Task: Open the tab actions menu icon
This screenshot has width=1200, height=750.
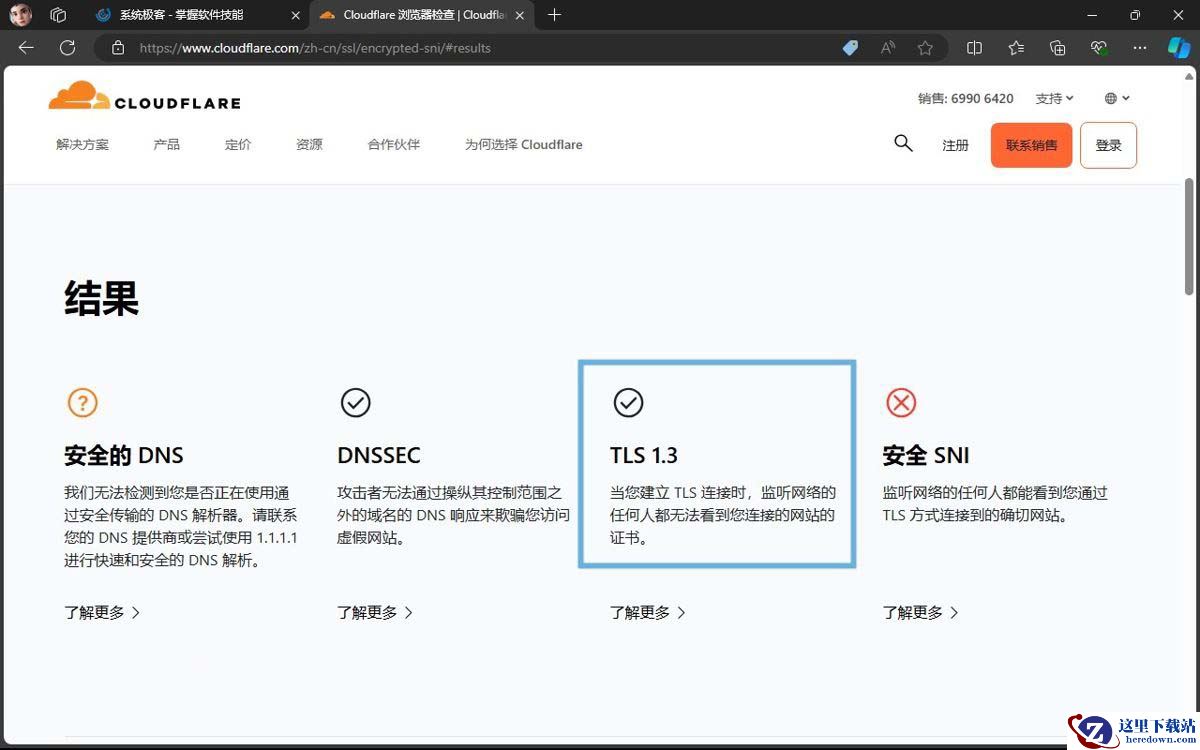Action: 58,15
